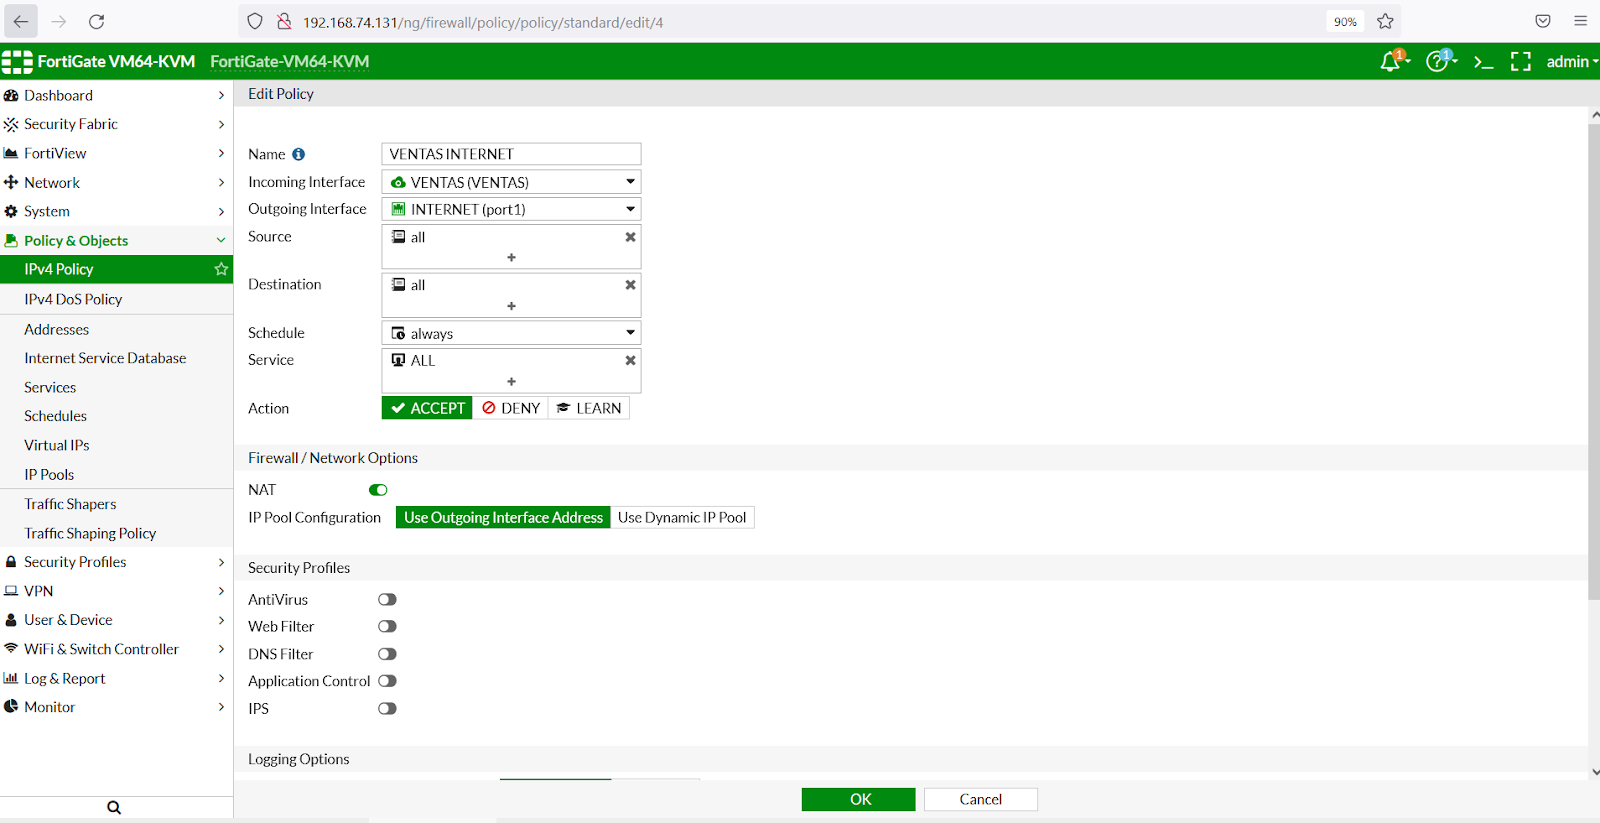The height and width of the screenshot is (823, 1600).
Task: Enable the IPS toggle
Action: 387,709
